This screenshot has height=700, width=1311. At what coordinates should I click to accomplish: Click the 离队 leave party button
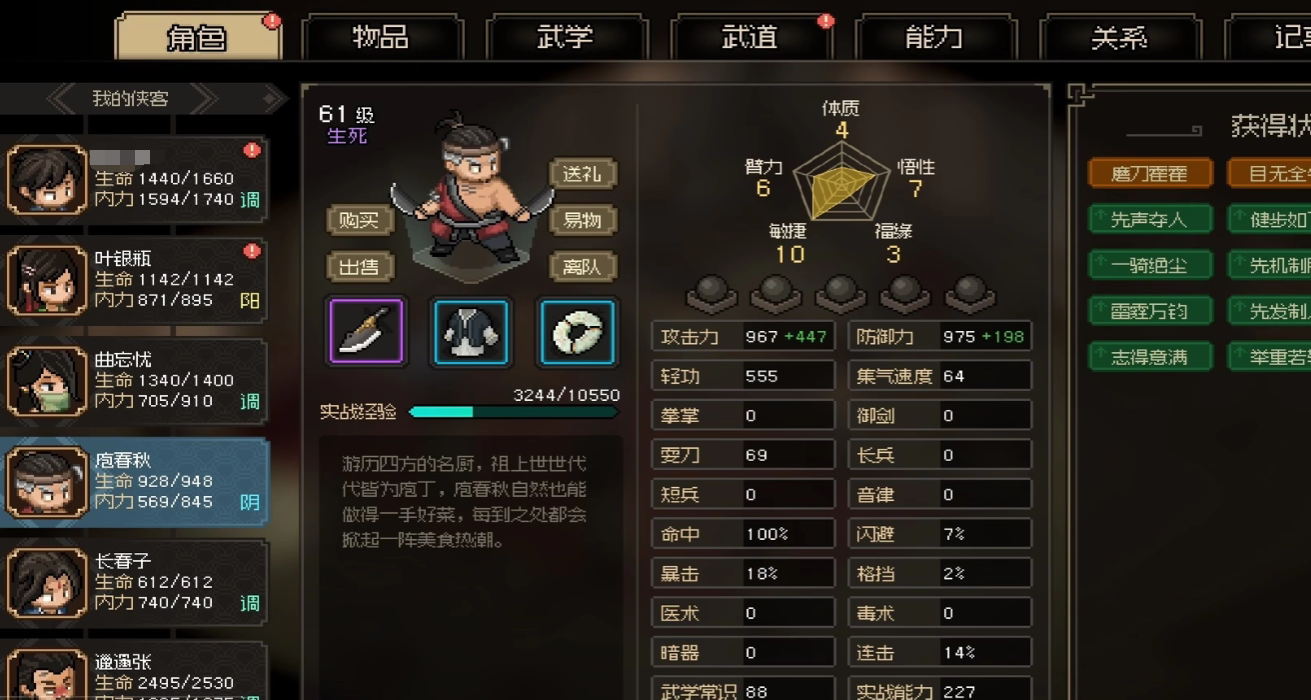[583, 267]
